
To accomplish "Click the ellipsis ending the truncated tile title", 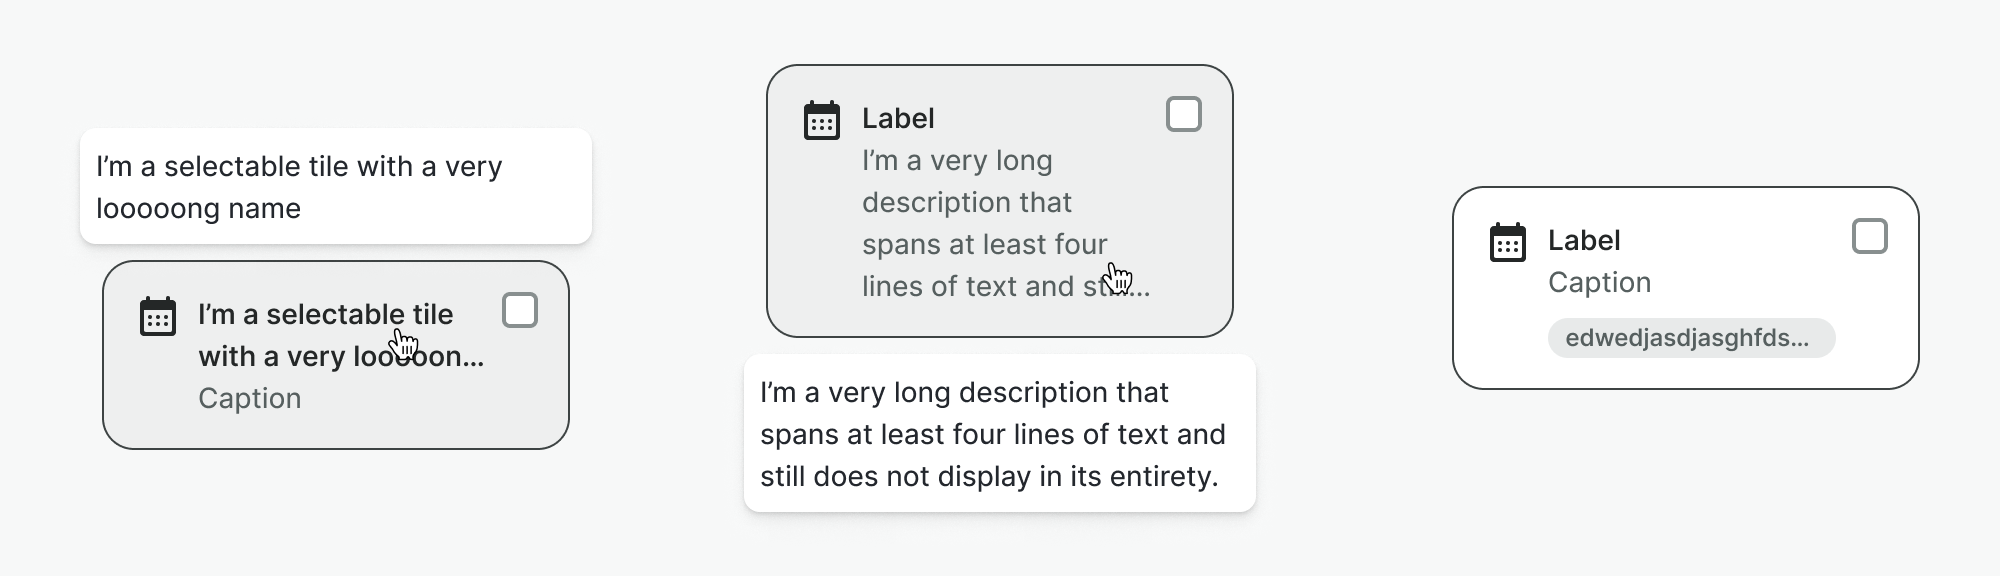I will tap(474, 358).
